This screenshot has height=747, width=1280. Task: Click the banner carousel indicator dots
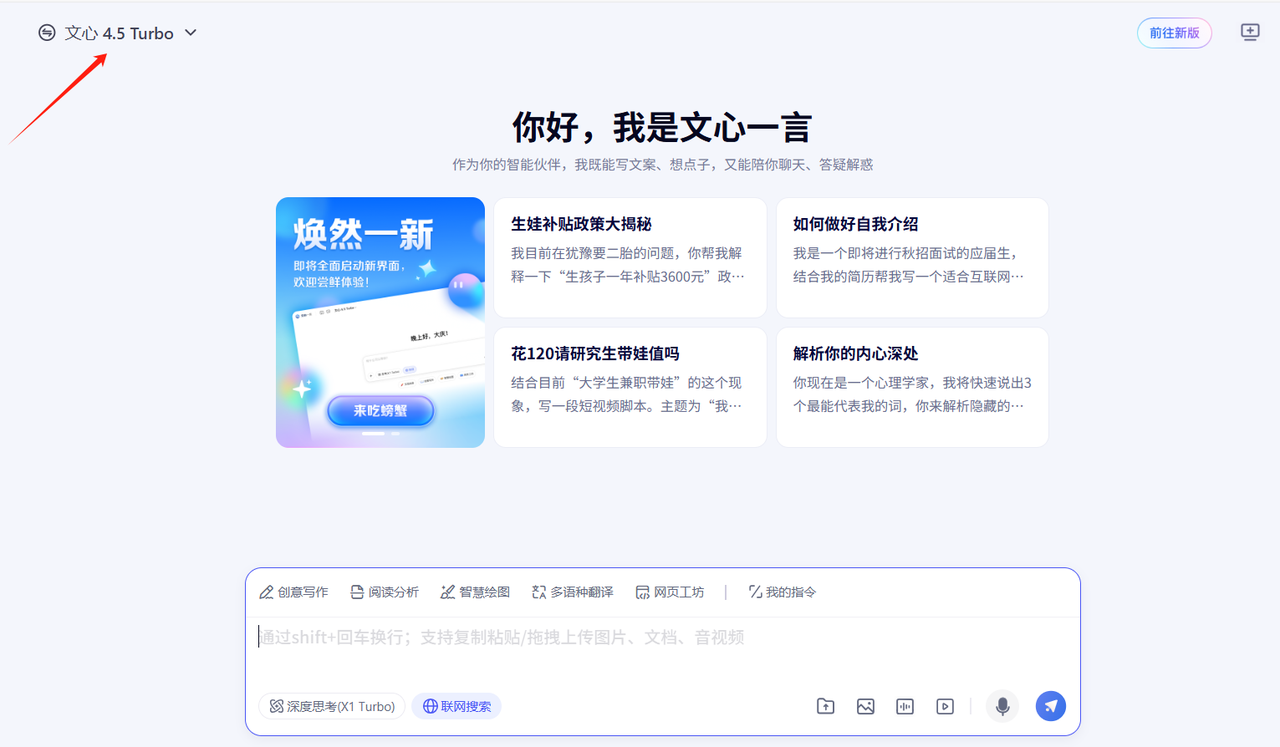[x=380, y=434]
